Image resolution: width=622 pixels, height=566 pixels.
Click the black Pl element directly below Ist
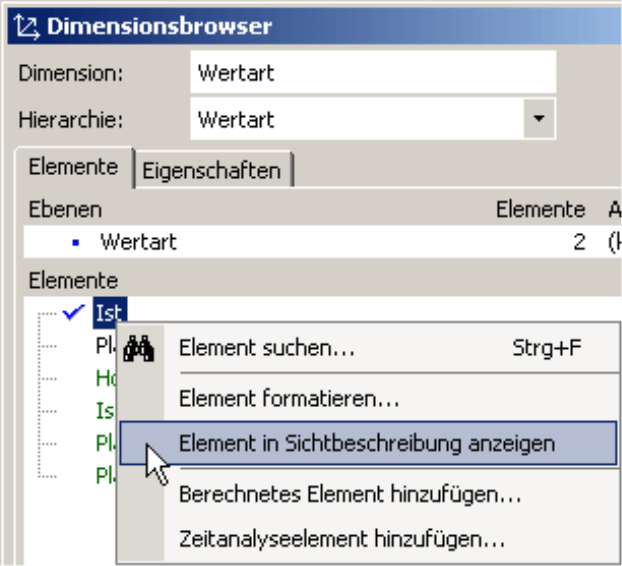103,348
